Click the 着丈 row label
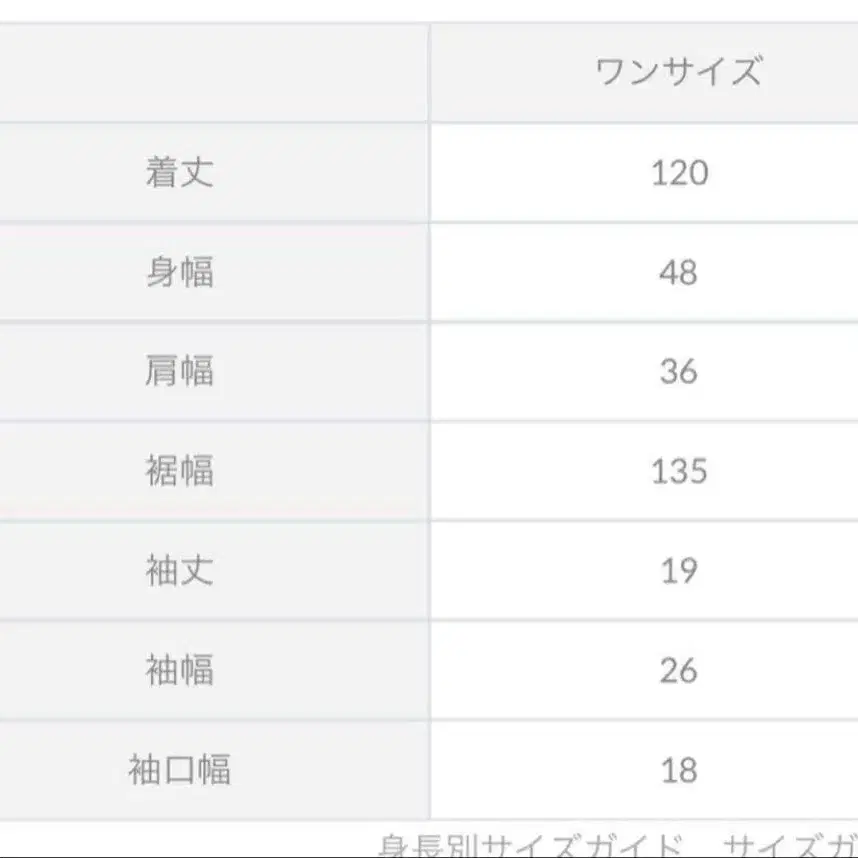 (x=180, y=173)
